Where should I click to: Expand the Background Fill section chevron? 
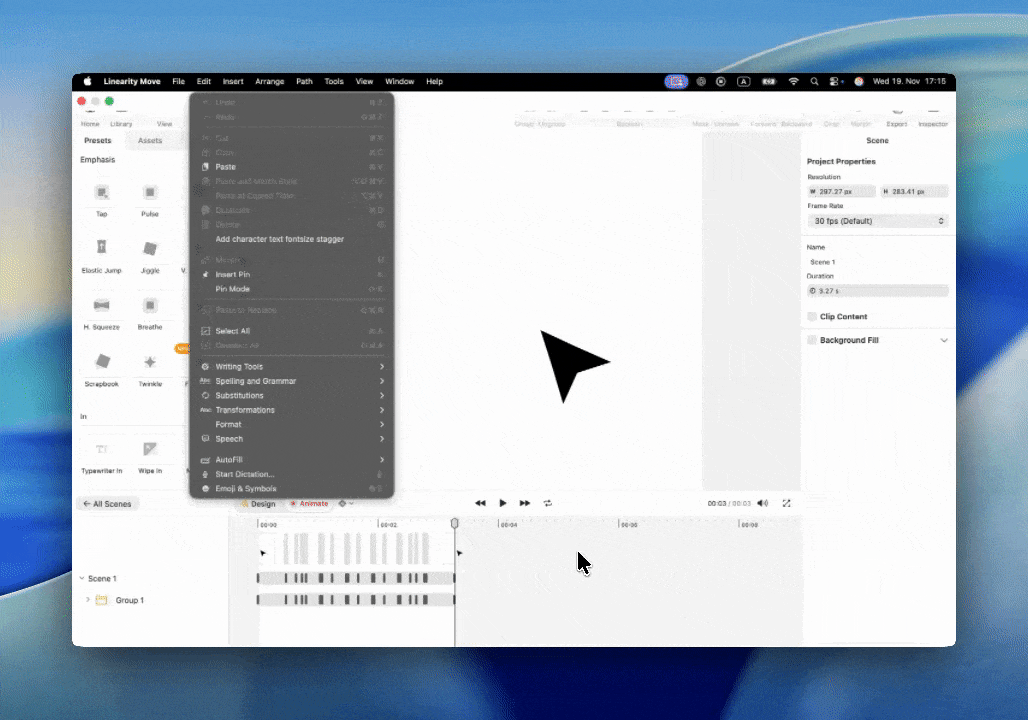pyautogui.click(x=944, y=341)
